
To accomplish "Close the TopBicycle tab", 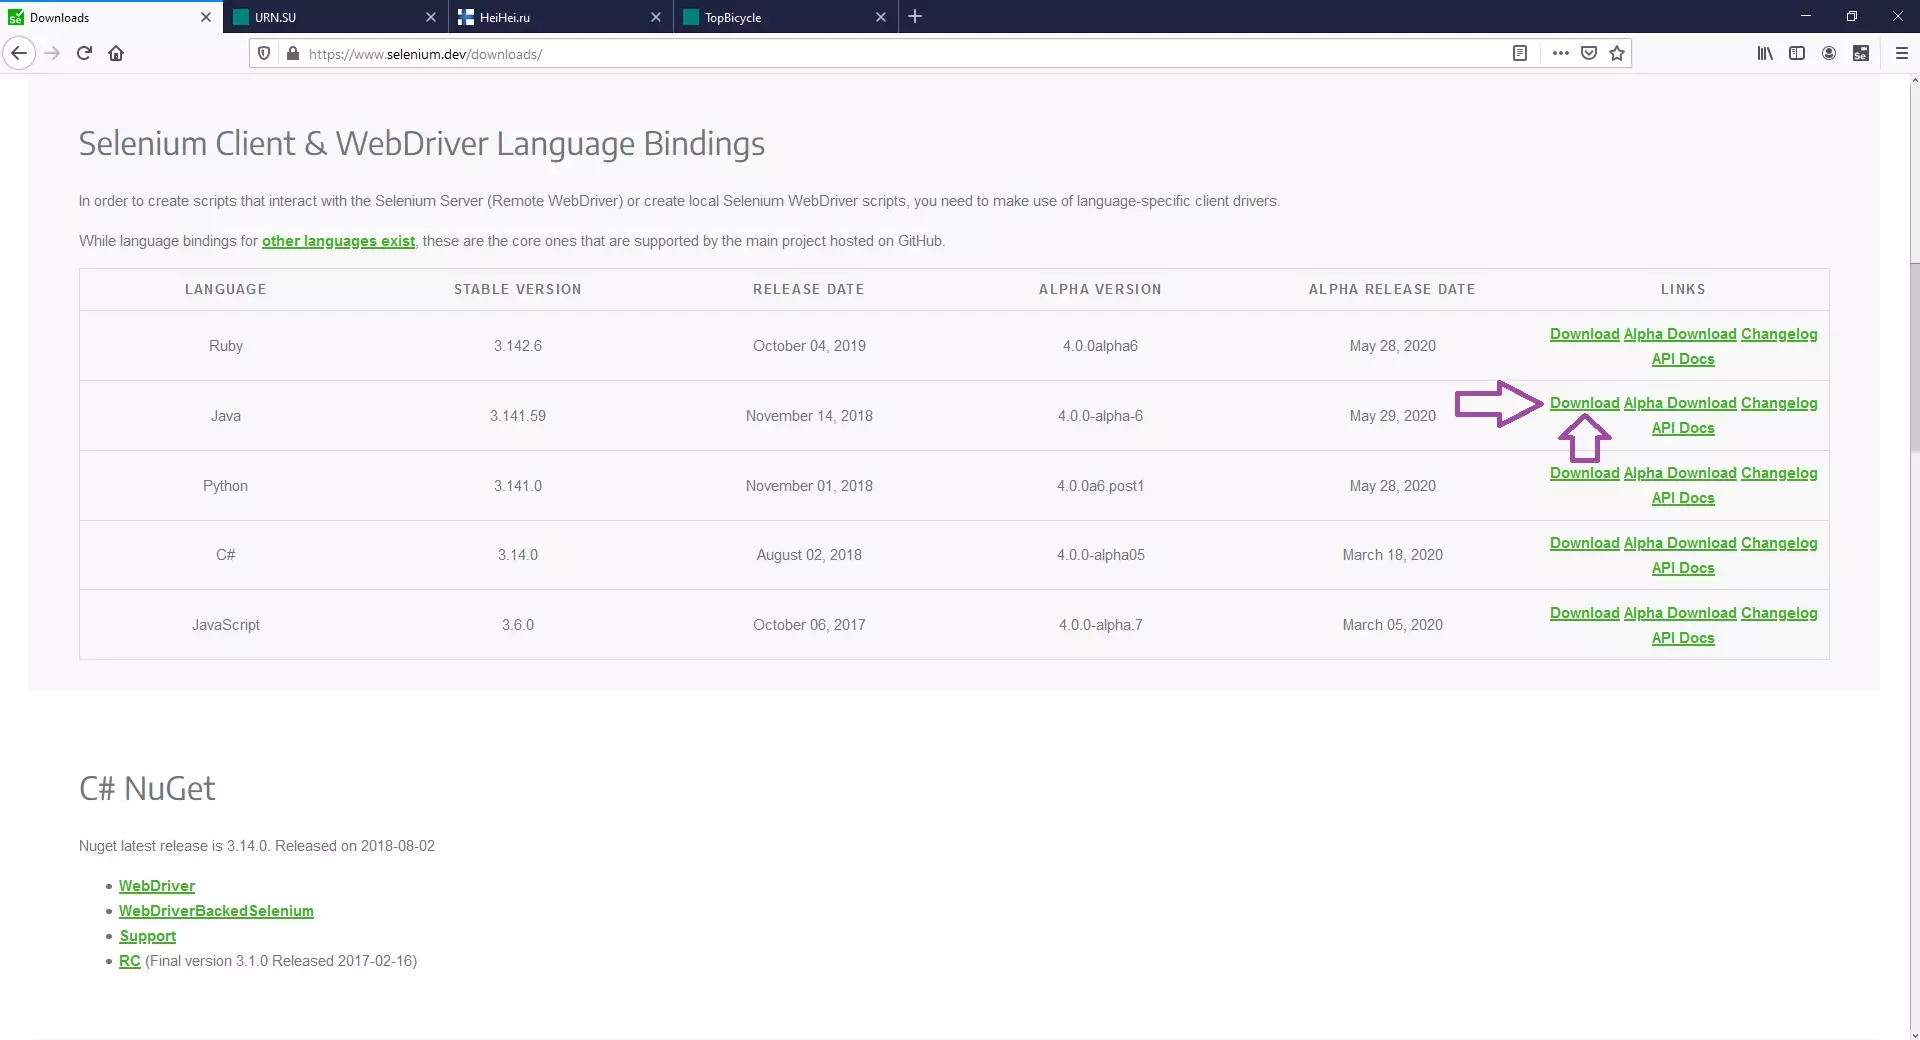I will click(x=881, y=17).
